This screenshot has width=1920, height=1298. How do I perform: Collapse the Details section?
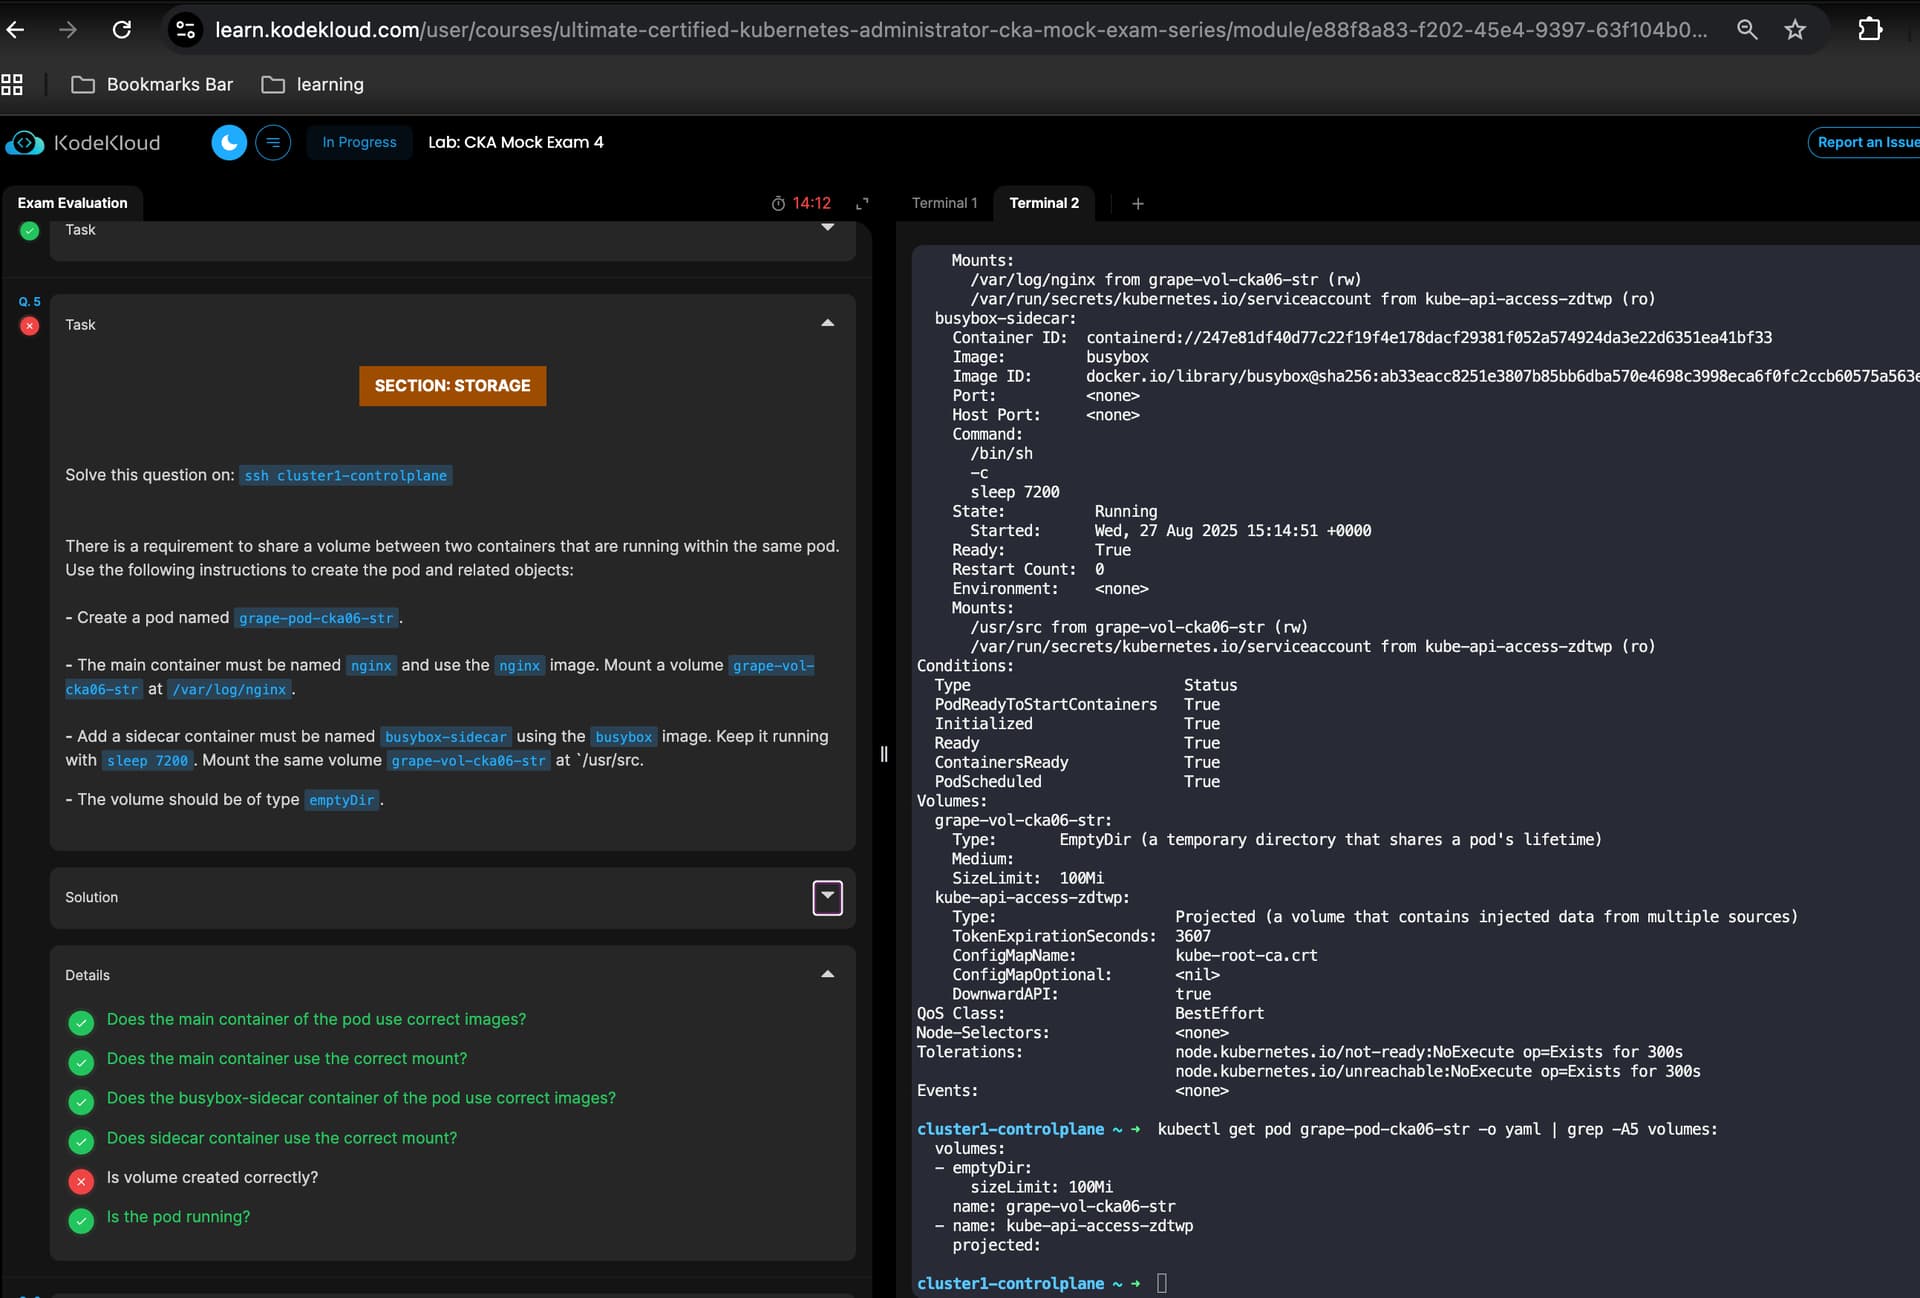pos(827,974)
